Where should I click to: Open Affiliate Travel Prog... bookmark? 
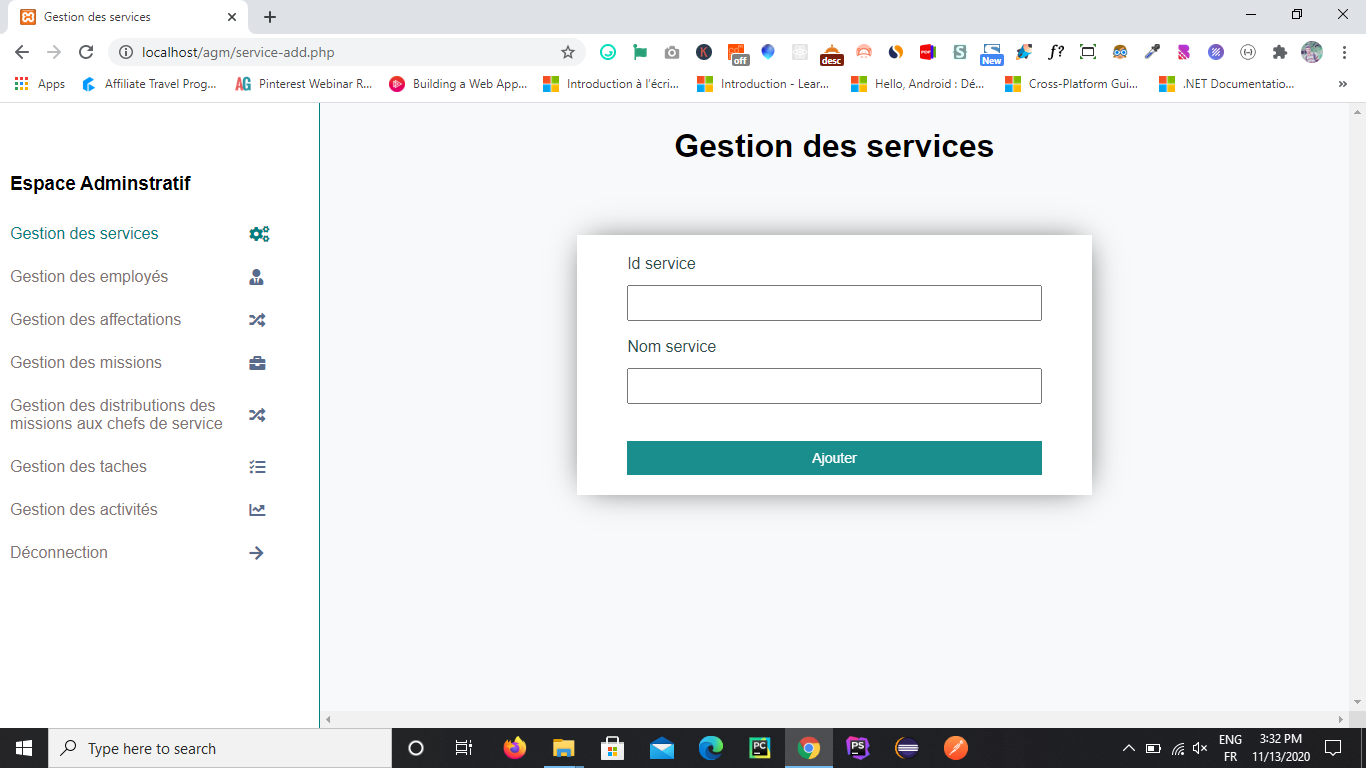149,84
